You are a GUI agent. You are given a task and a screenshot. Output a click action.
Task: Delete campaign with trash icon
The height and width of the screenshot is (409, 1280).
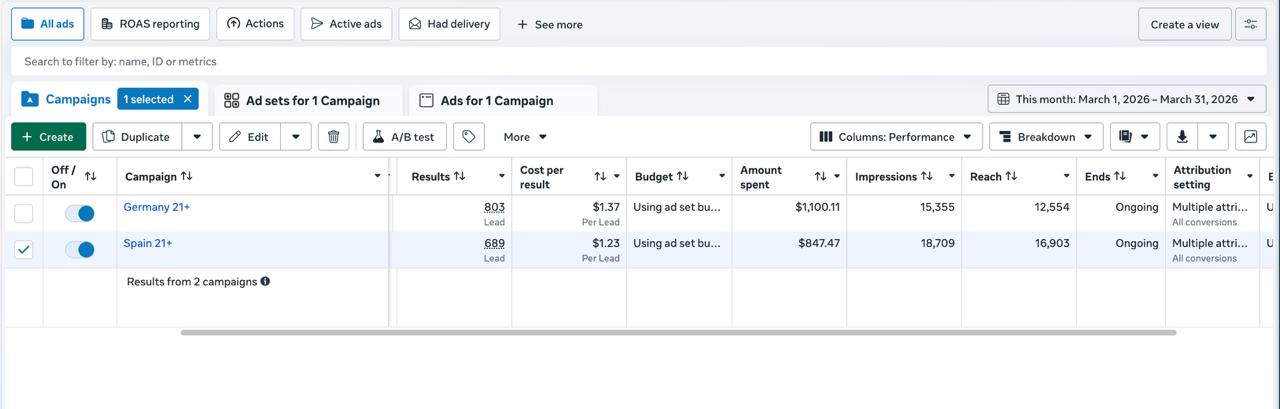[334, 137]
